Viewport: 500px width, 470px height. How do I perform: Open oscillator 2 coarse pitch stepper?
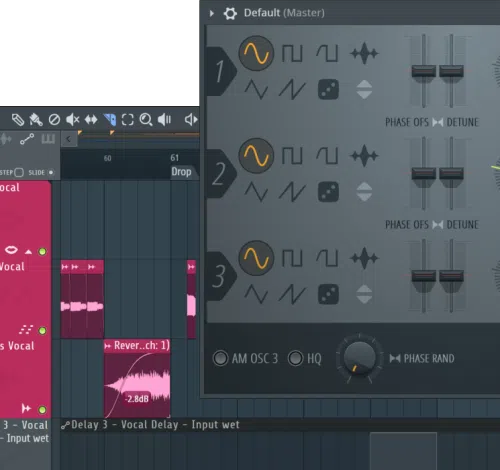(x=364, y=192)
